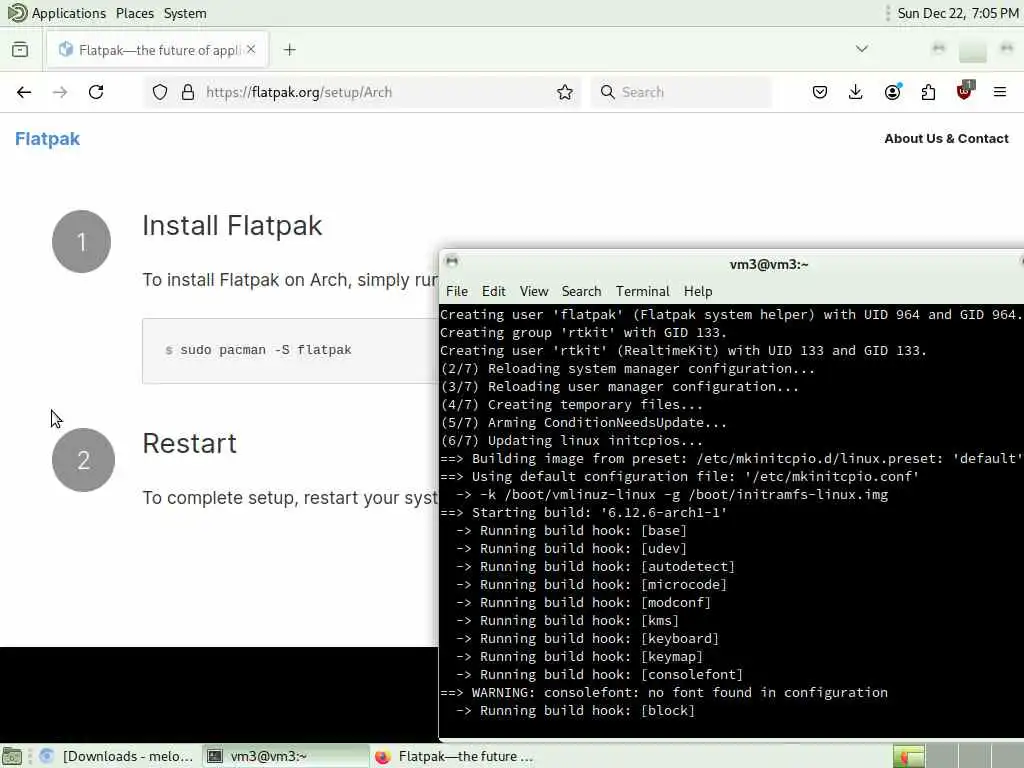Screen dimensions: 1024x768
Task: Click the Running build hook: [autodetect] line
Action: pyautogui.click(x=596, y=566)
